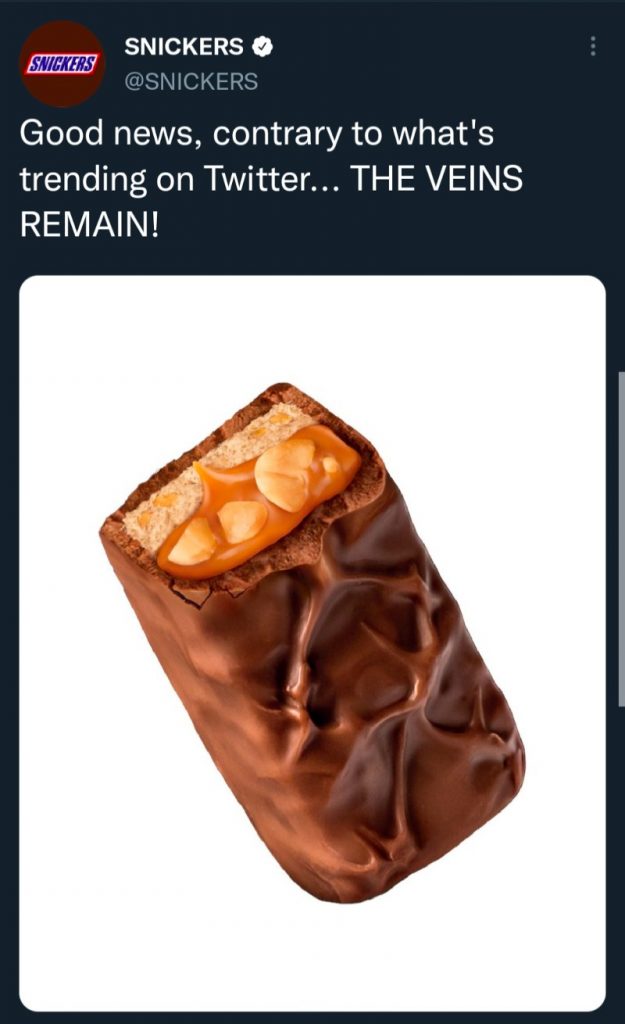625x1024 pixels.
Task: Open the three-dot more options menu
Action: [592, 46]
